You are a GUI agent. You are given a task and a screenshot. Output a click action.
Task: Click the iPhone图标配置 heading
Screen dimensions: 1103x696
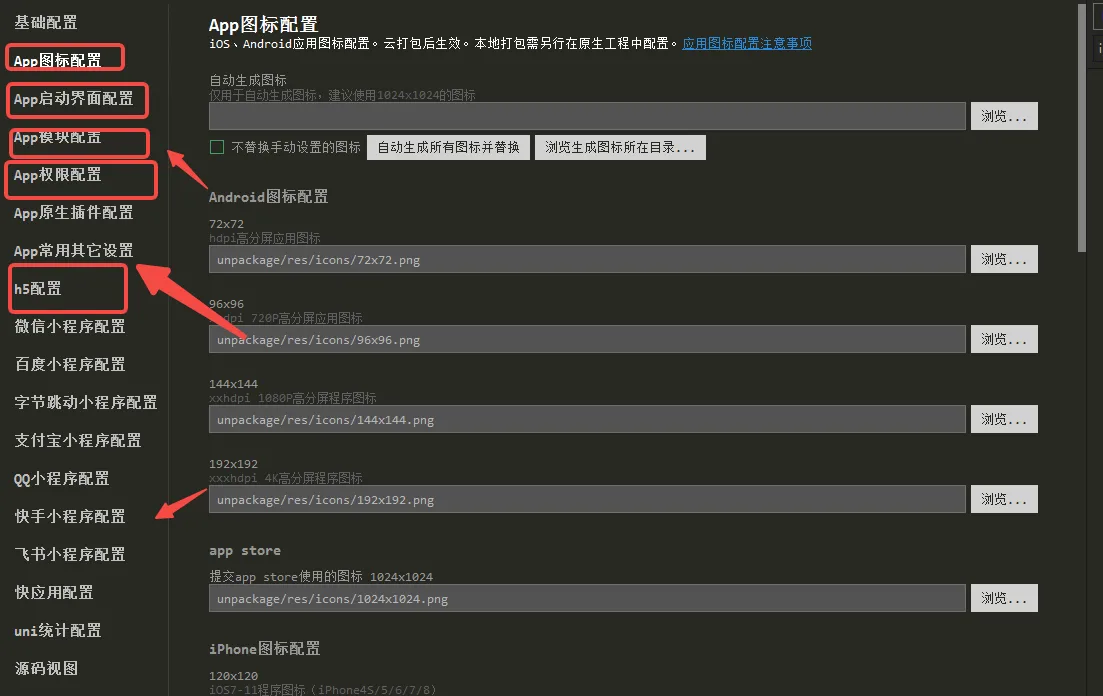point(264,648)
